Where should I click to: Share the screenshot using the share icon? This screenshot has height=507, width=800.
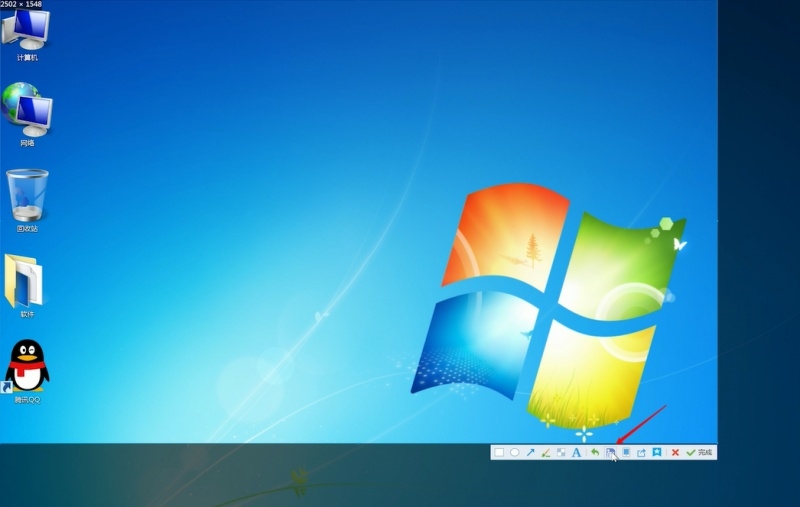(x=641, y=452)
